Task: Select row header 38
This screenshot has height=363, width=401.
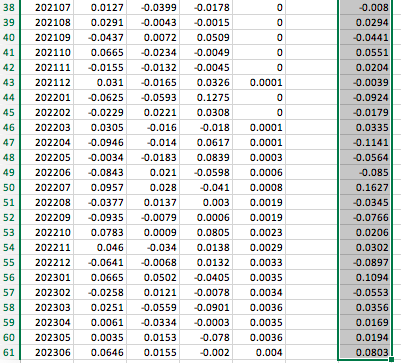Action: (9, 7)
